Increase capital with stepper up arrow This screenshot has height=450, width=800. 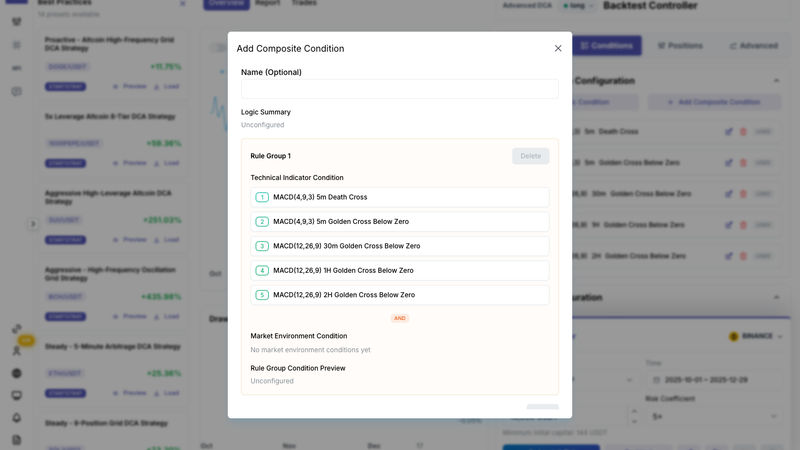tap(634, 411)
